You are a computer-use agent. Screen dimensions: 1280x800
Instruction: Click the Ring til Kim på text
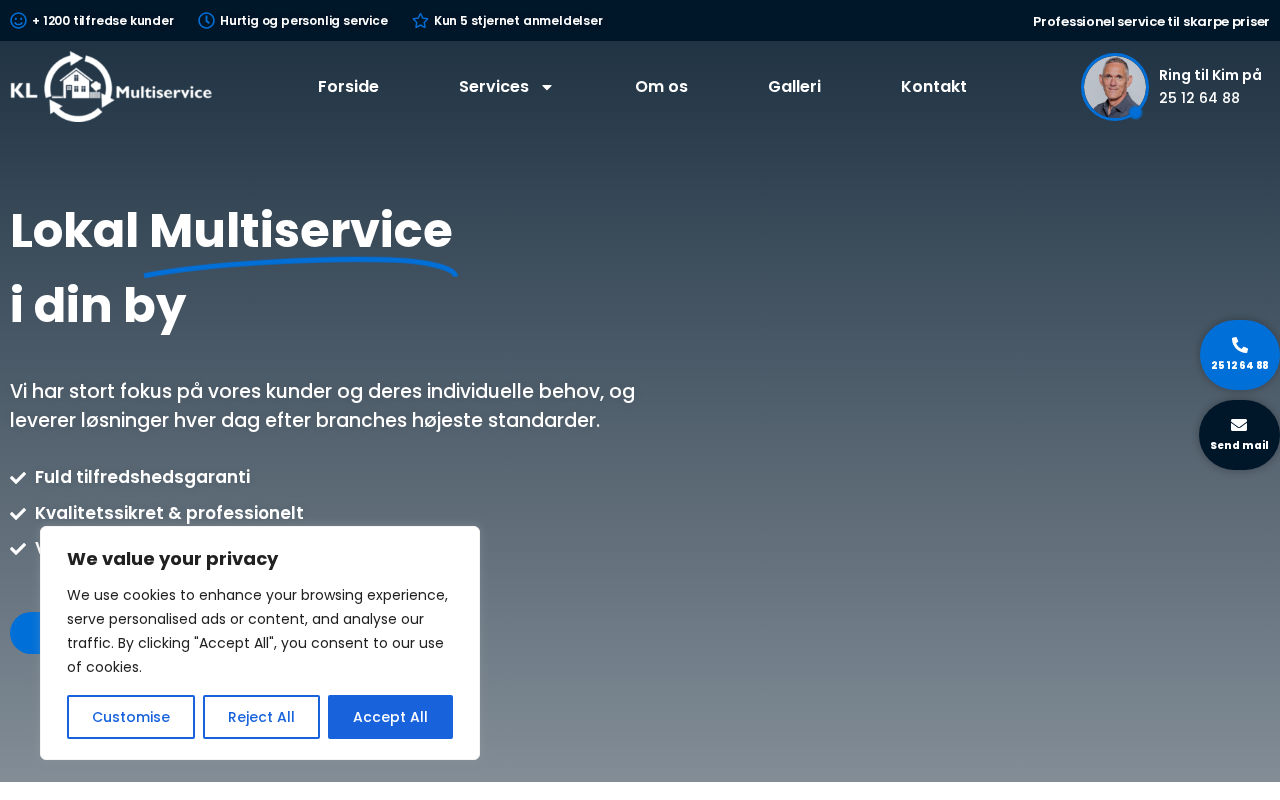(1210, 75)
